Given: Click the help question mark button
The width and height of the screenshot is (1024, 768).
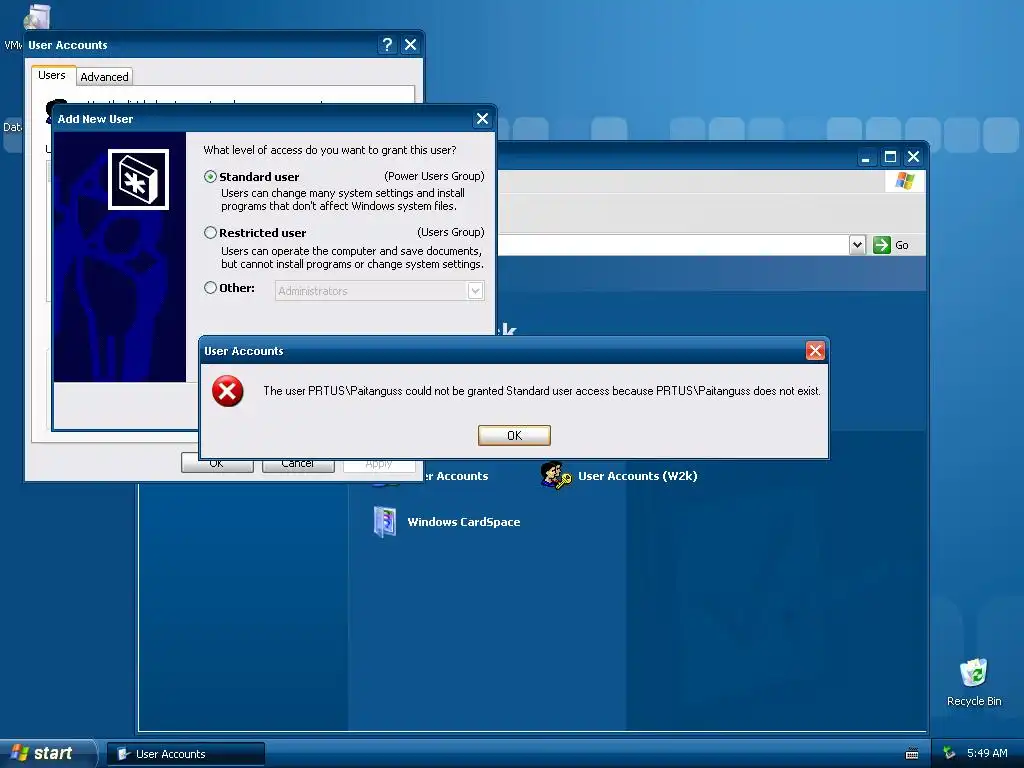Looking at the screenshot, I should click(x=387, y=44).
